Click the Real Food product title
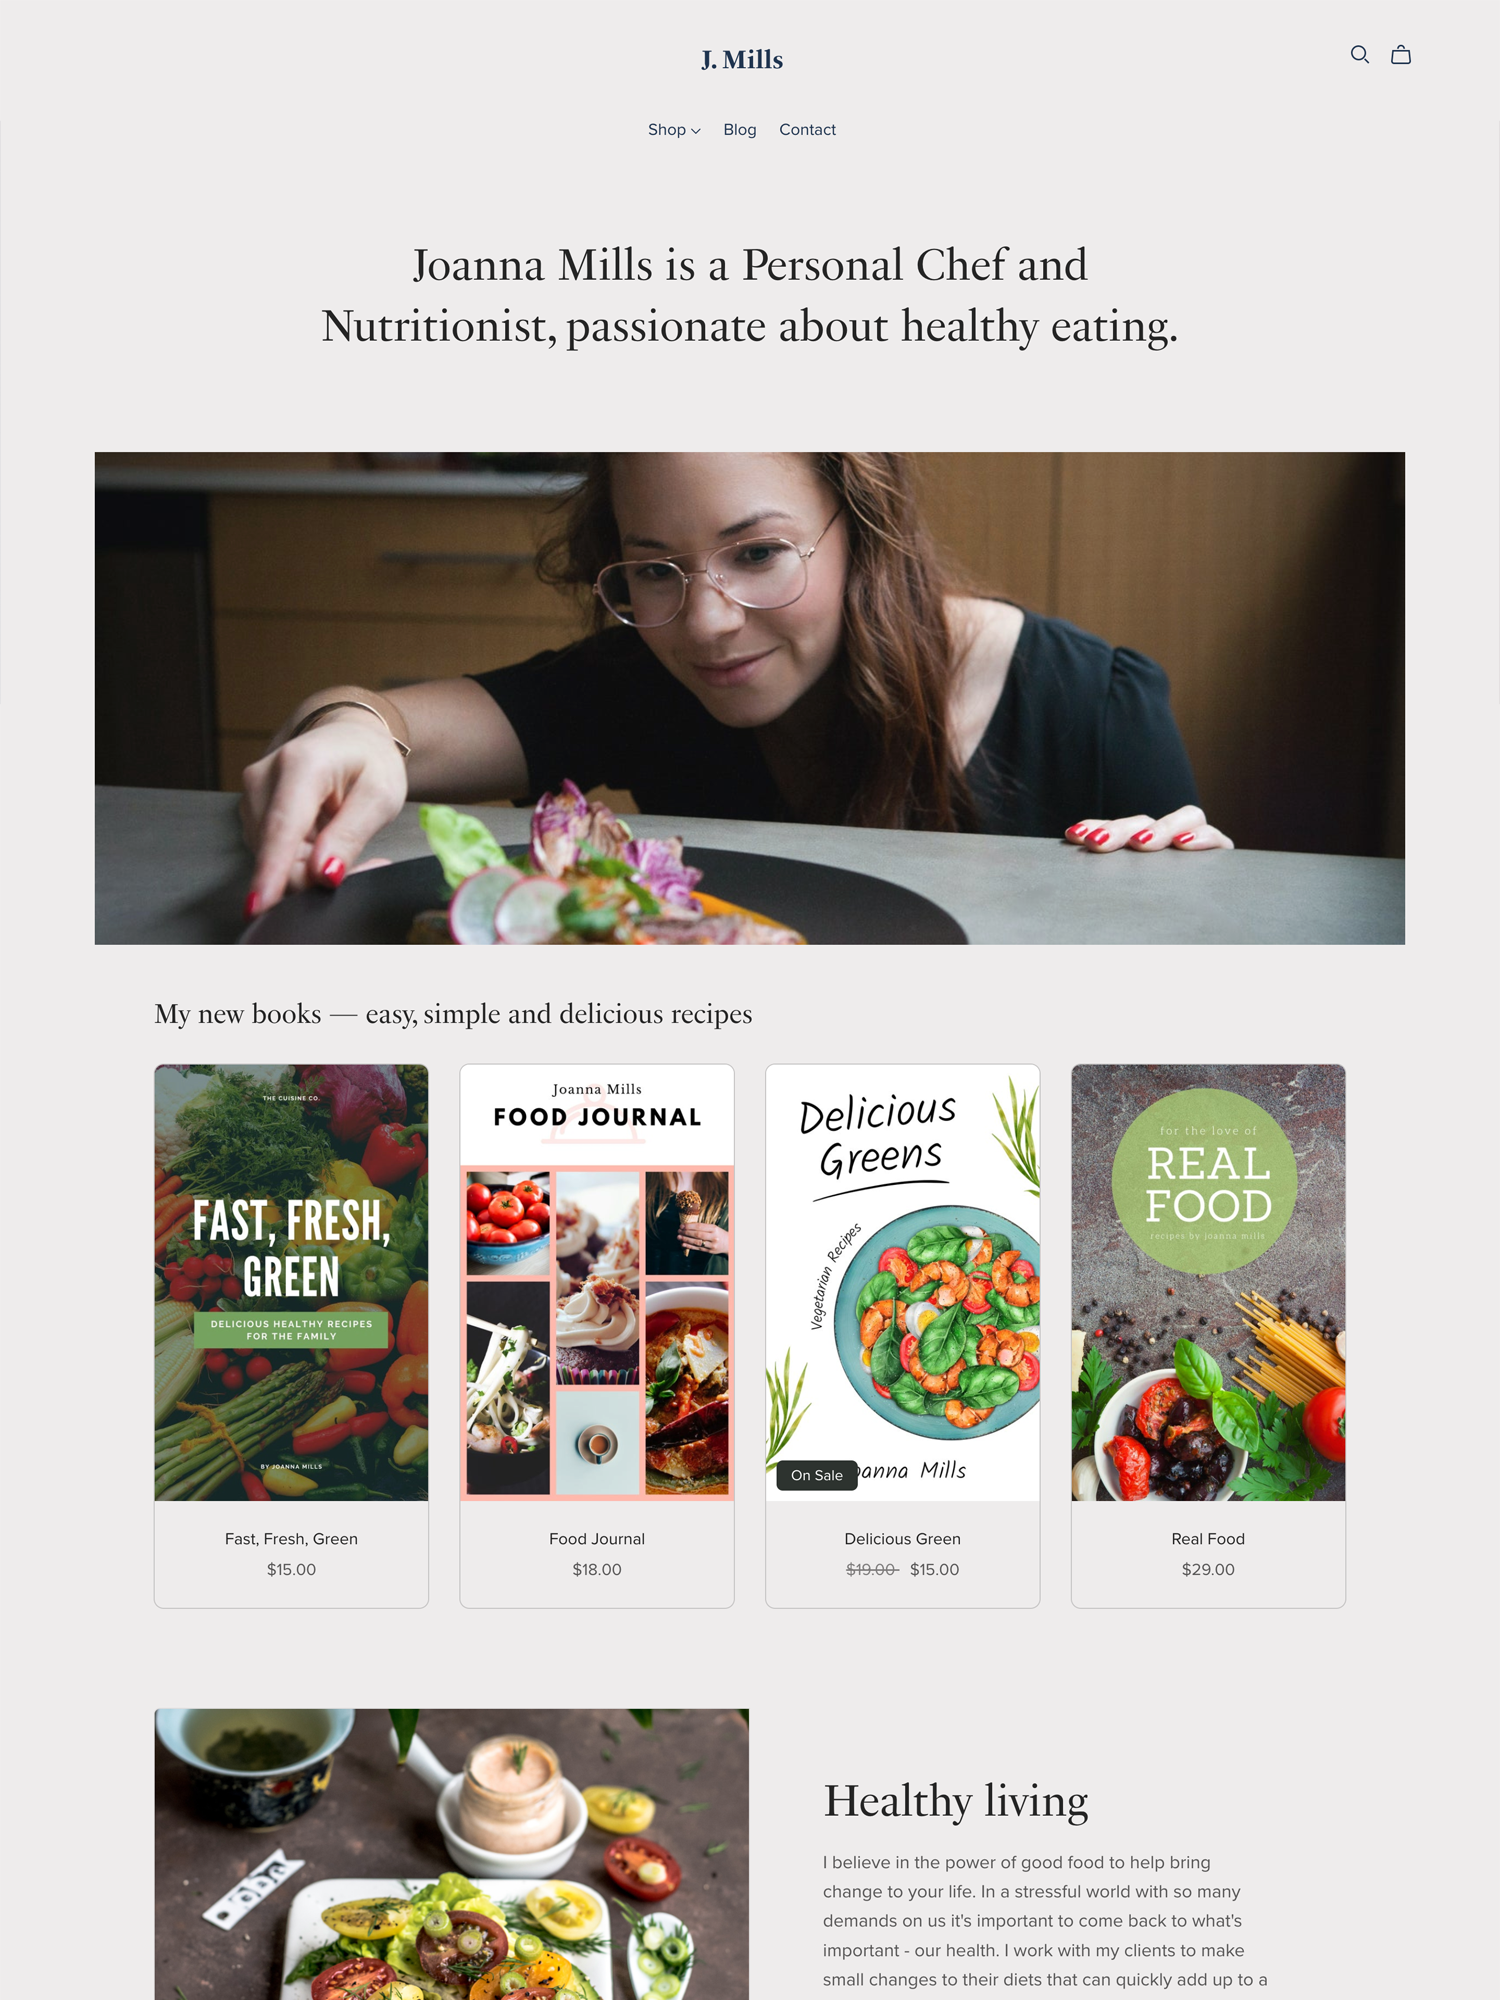The height and width of the screenshot is (2000, 1500). tap(1208, 1539)
